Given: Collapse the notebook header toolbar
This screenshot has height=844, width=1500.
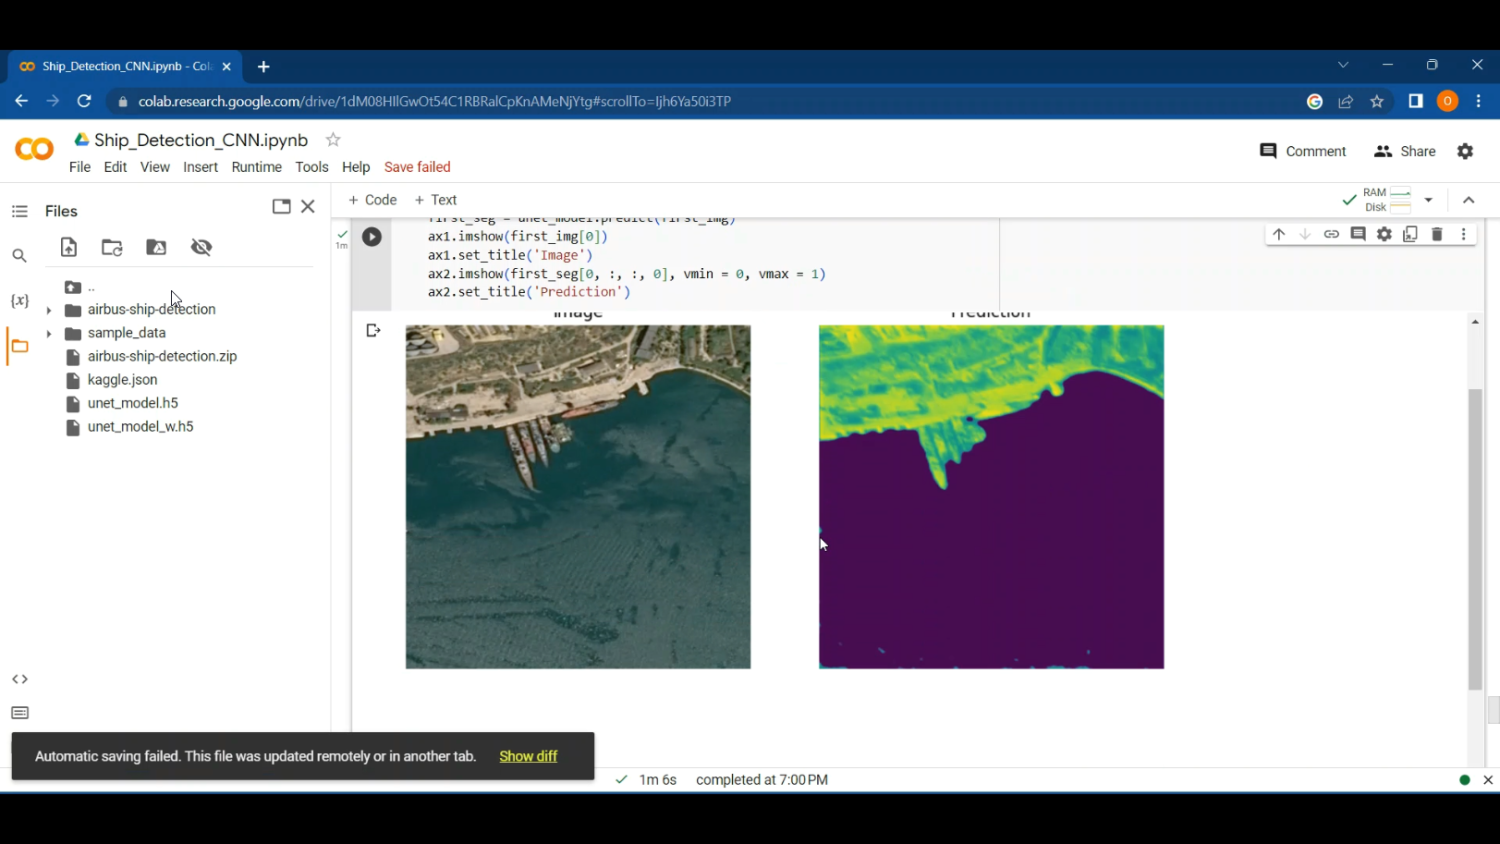Looking at the screenshot, I should (x=1468, y=199).
